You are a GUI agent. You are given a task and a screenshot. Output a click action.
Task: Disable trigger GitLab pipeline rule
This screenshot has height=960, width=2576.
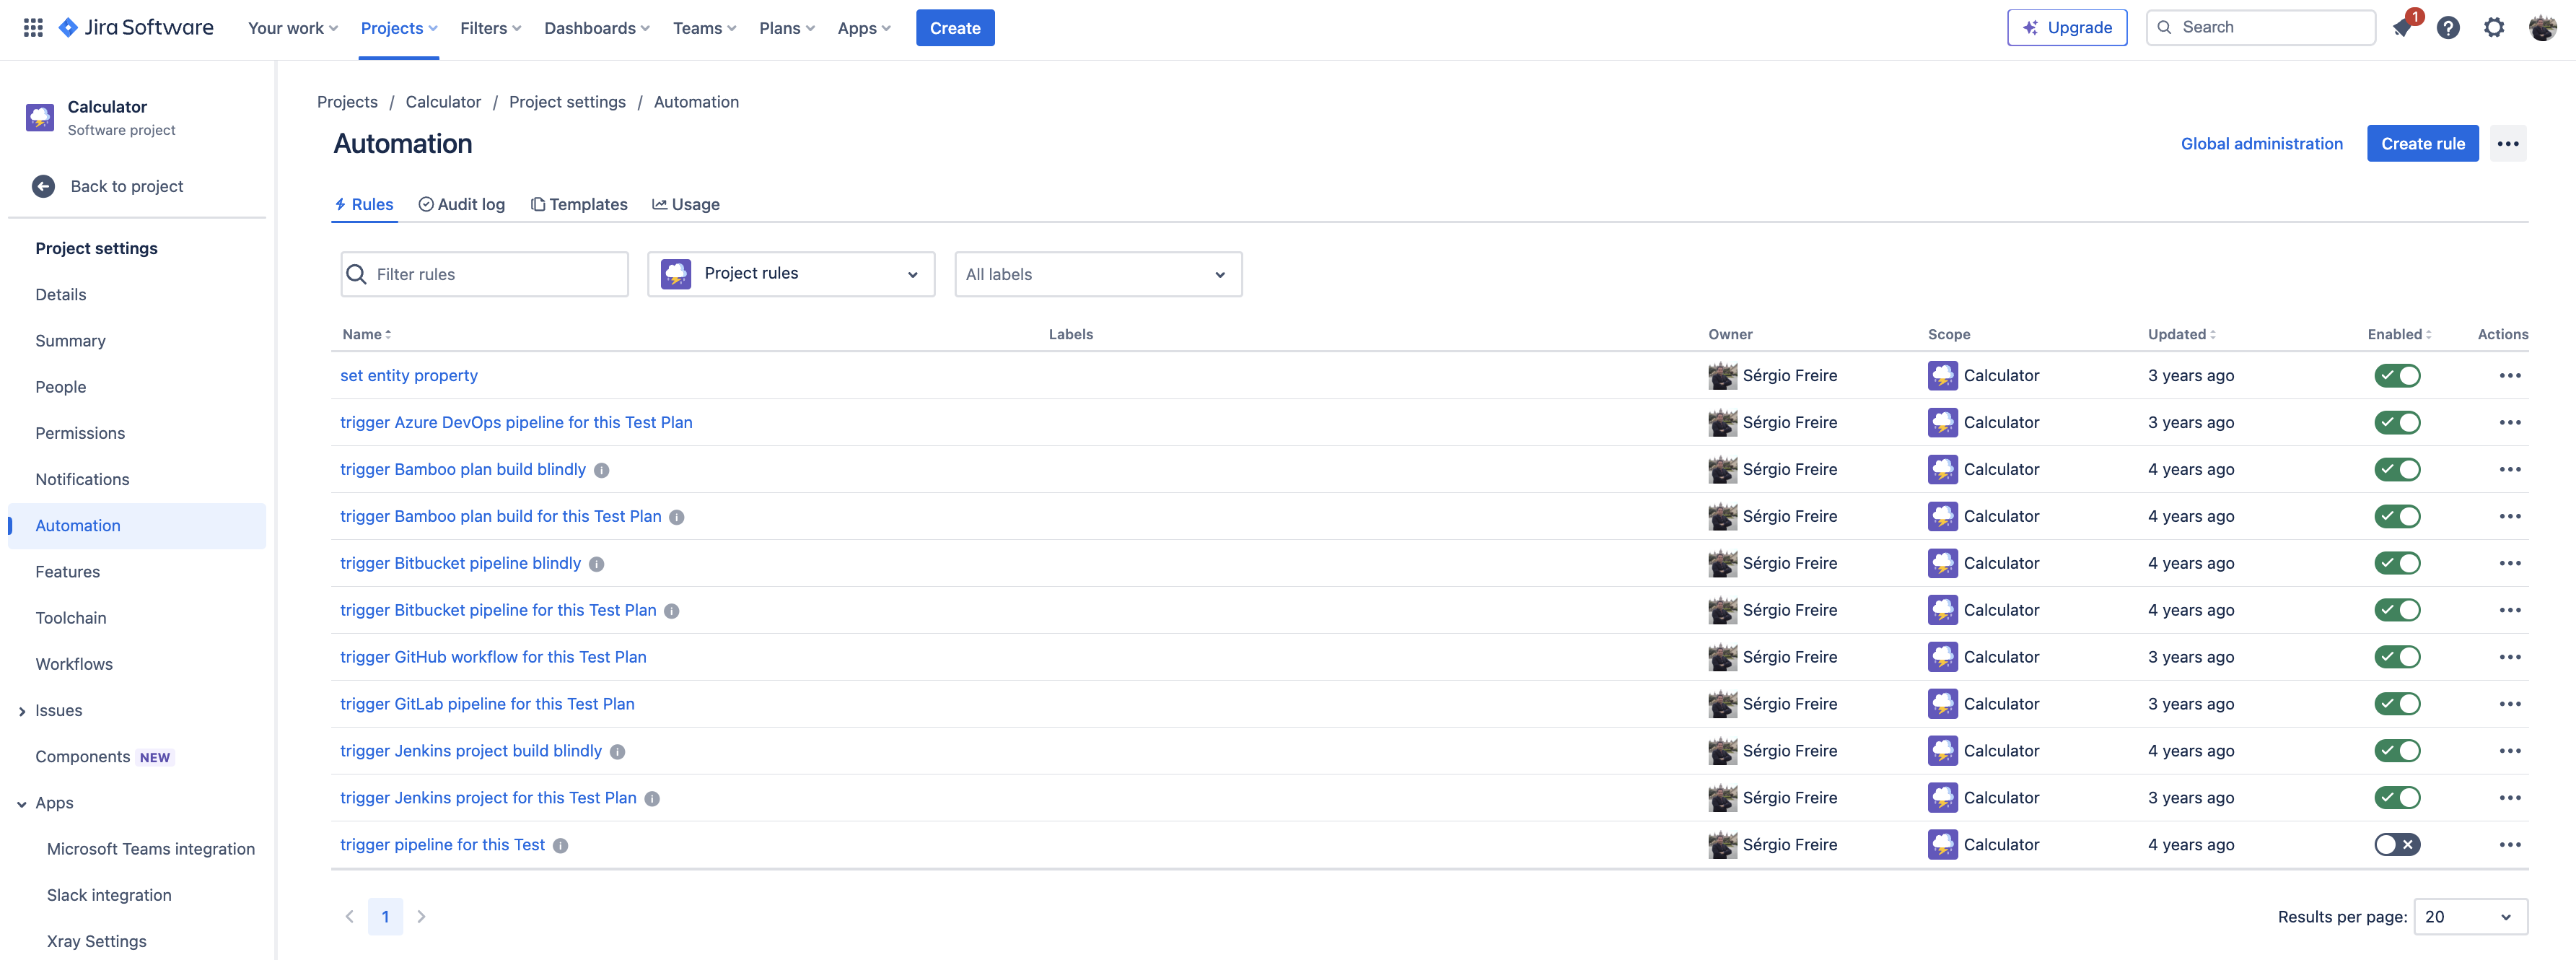point(2397,705)
